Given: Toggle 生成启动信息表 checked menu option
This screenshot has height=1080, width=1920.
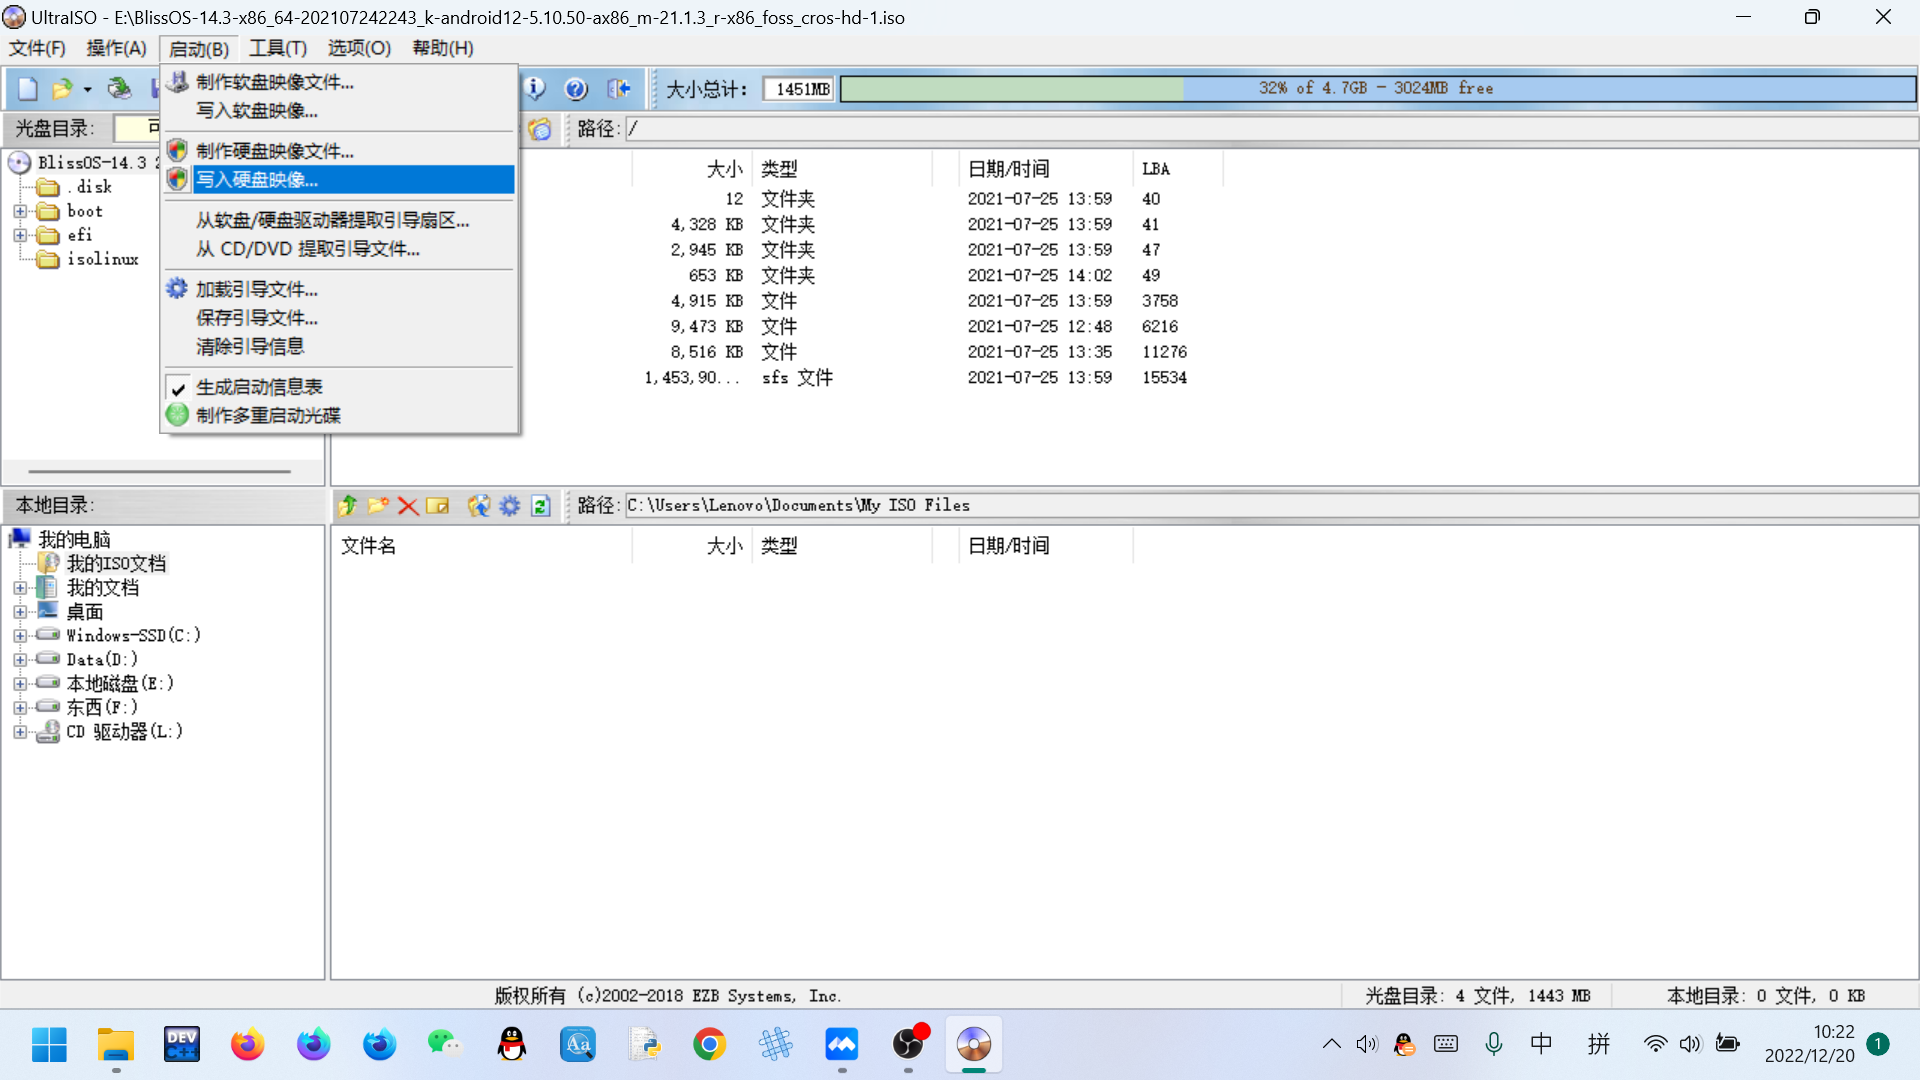Looking at the screenshot, I should point(259,387).
